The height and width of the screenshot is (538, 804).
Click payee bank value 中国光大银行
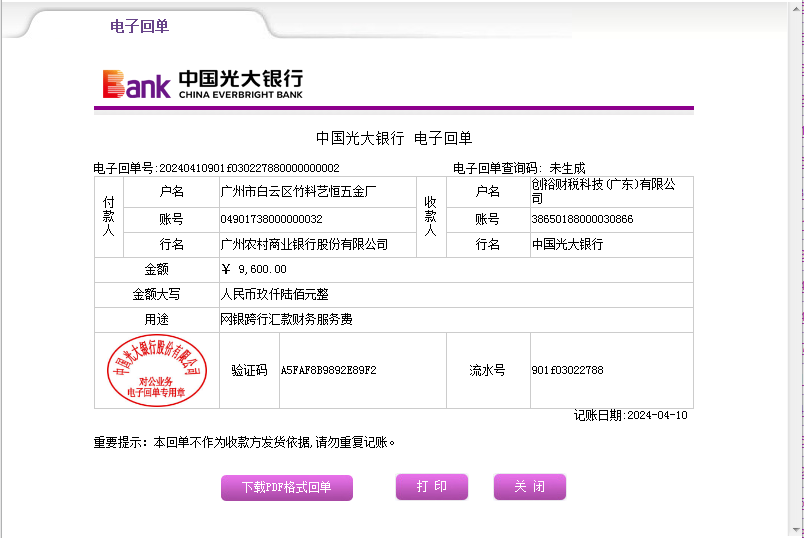pos(567,245)
